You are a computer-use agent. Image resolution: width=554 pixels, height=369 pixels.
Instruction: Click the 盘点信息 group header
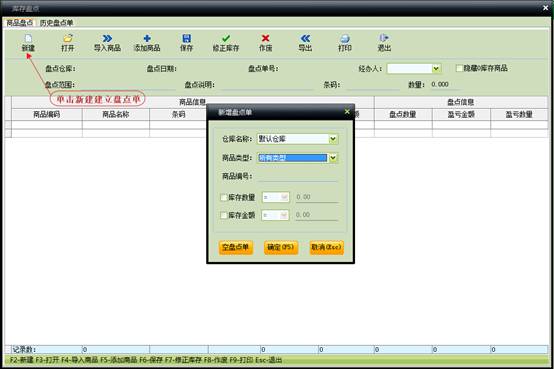click(460, 102)
